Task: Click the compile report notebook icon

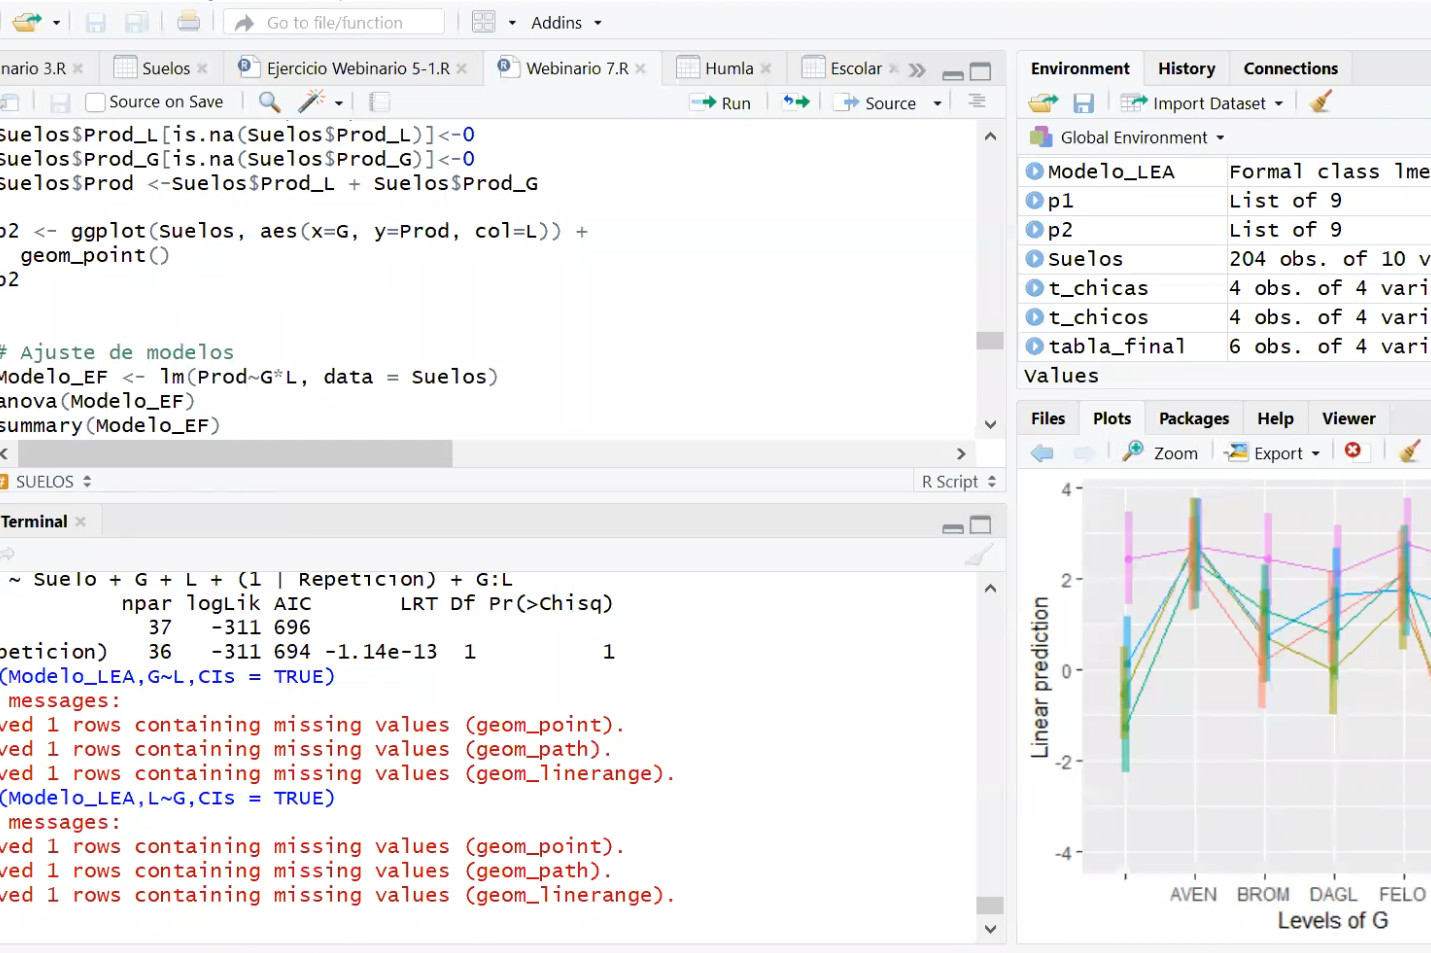Action: tap(379, 101)
